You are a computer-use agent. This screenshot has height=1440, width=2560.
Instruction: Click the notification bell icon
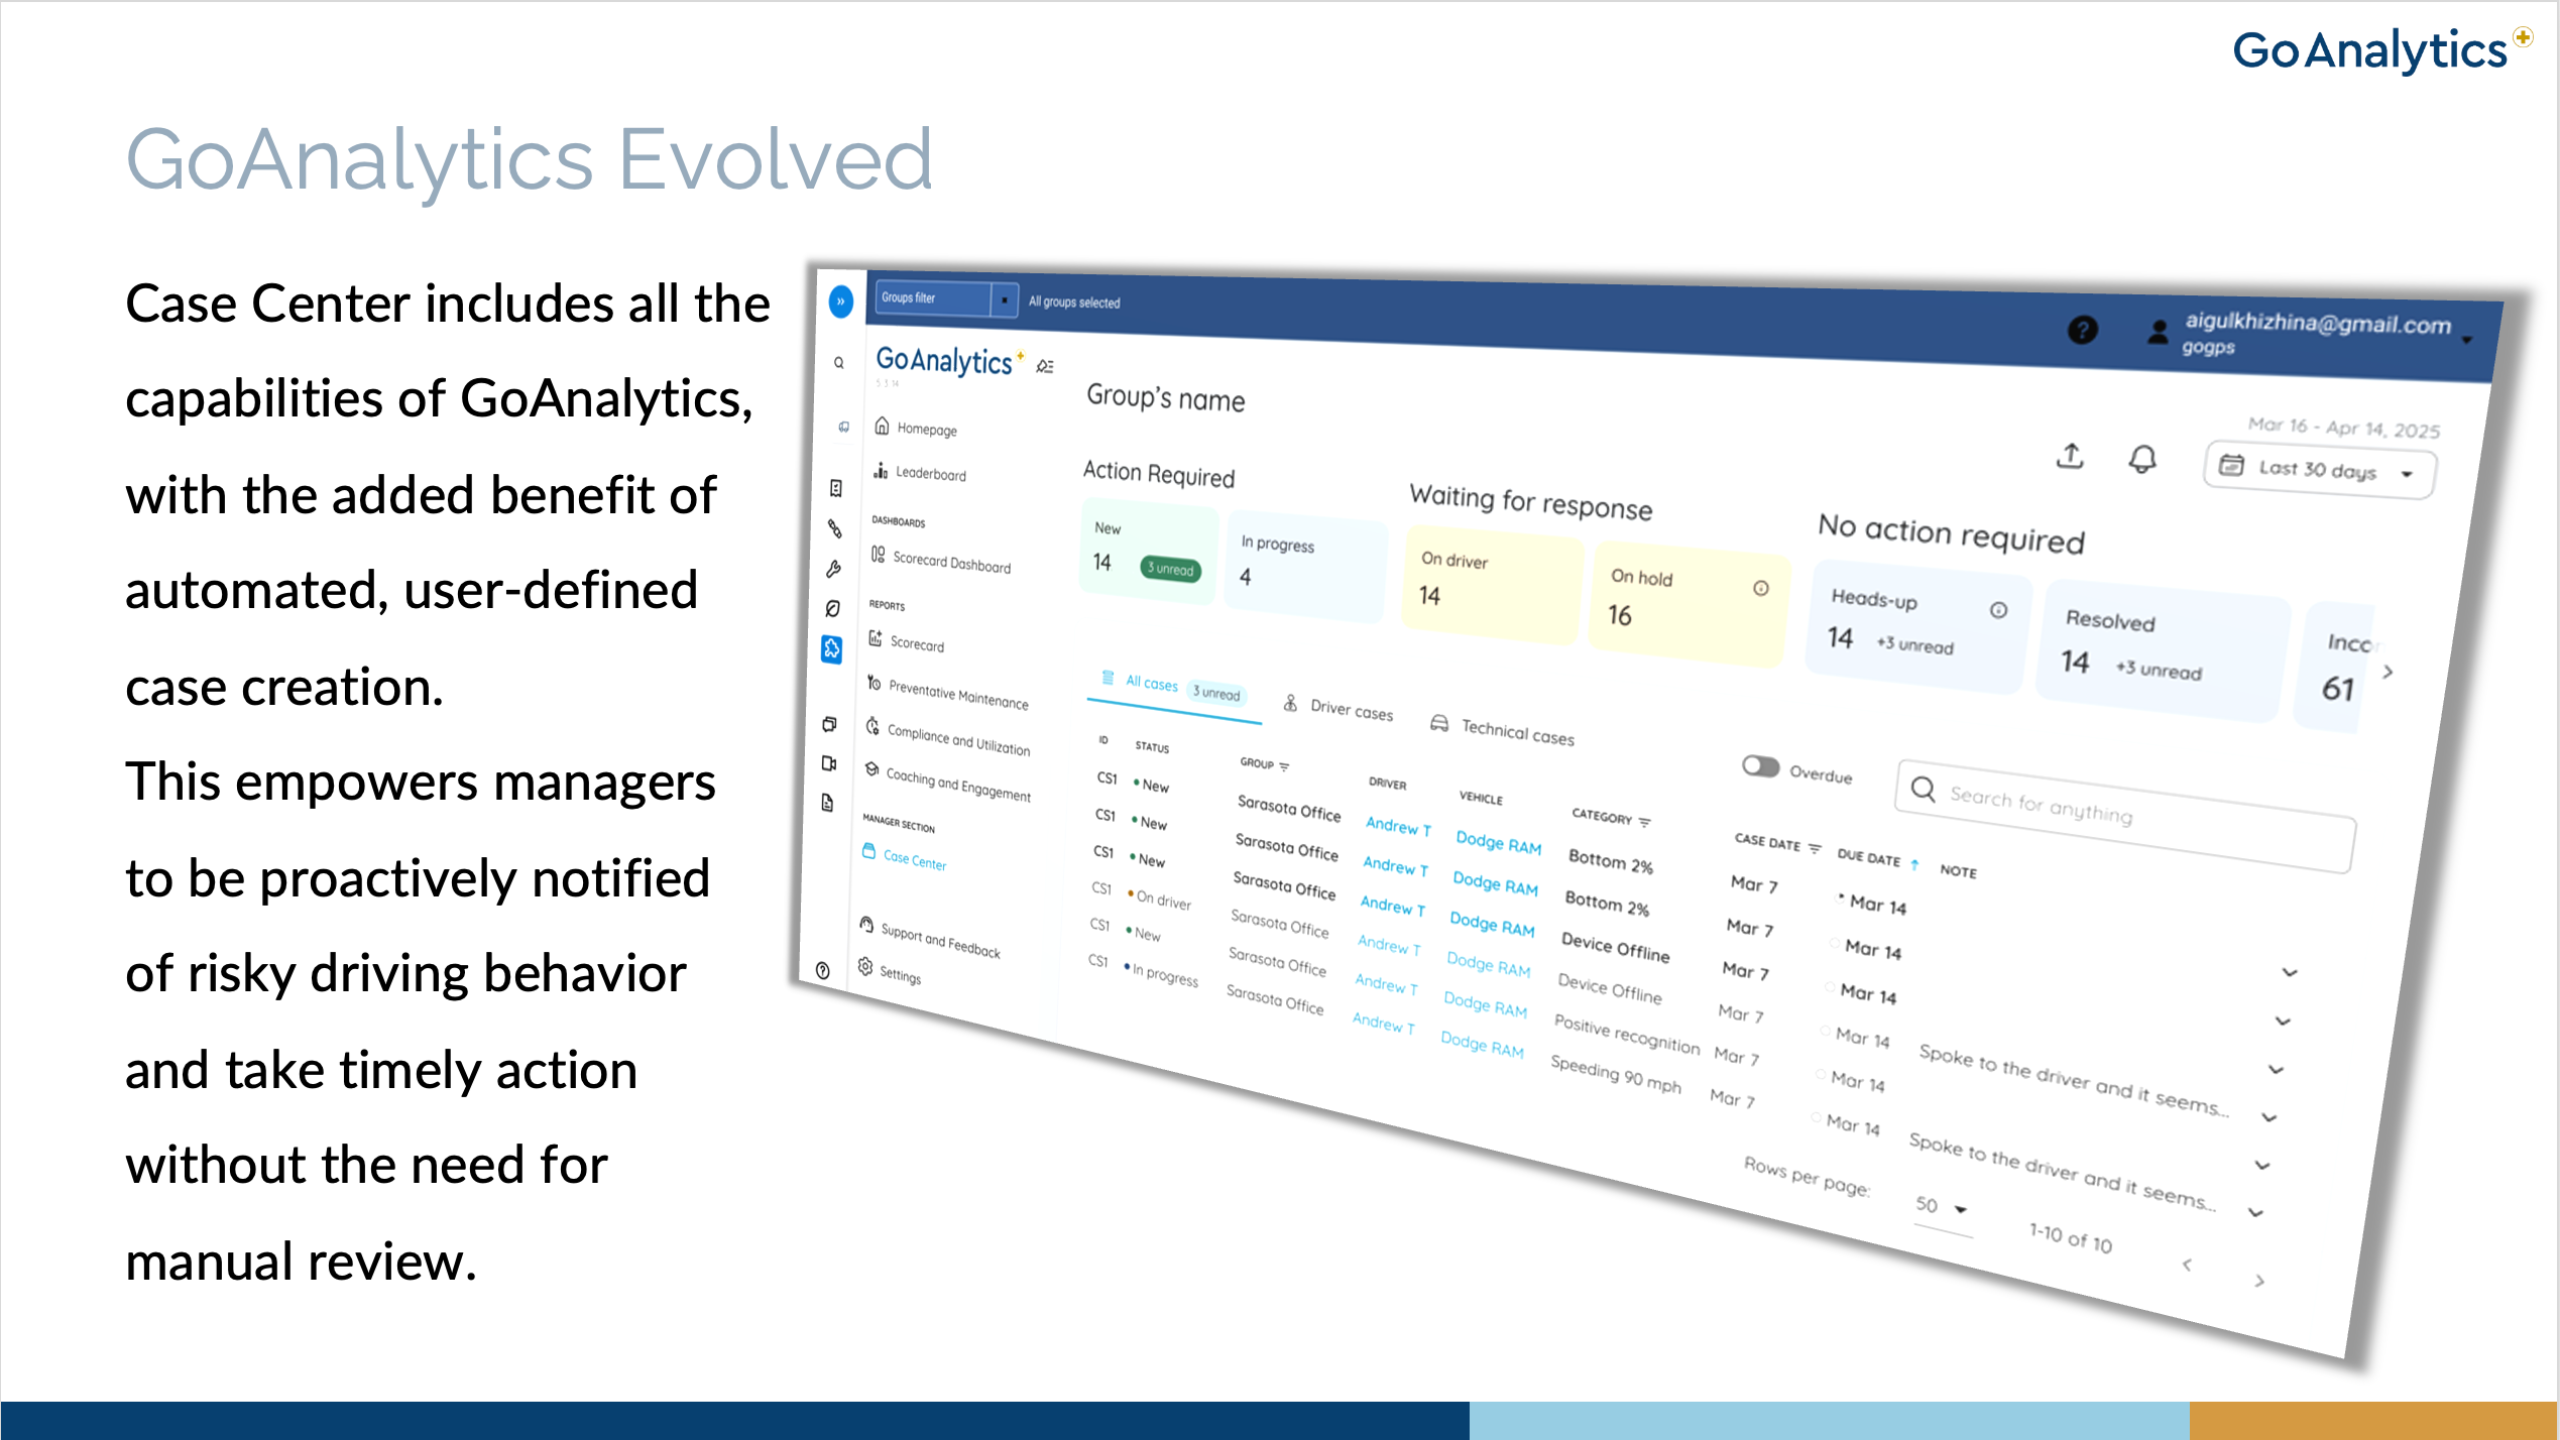[x=2141, y=459]
